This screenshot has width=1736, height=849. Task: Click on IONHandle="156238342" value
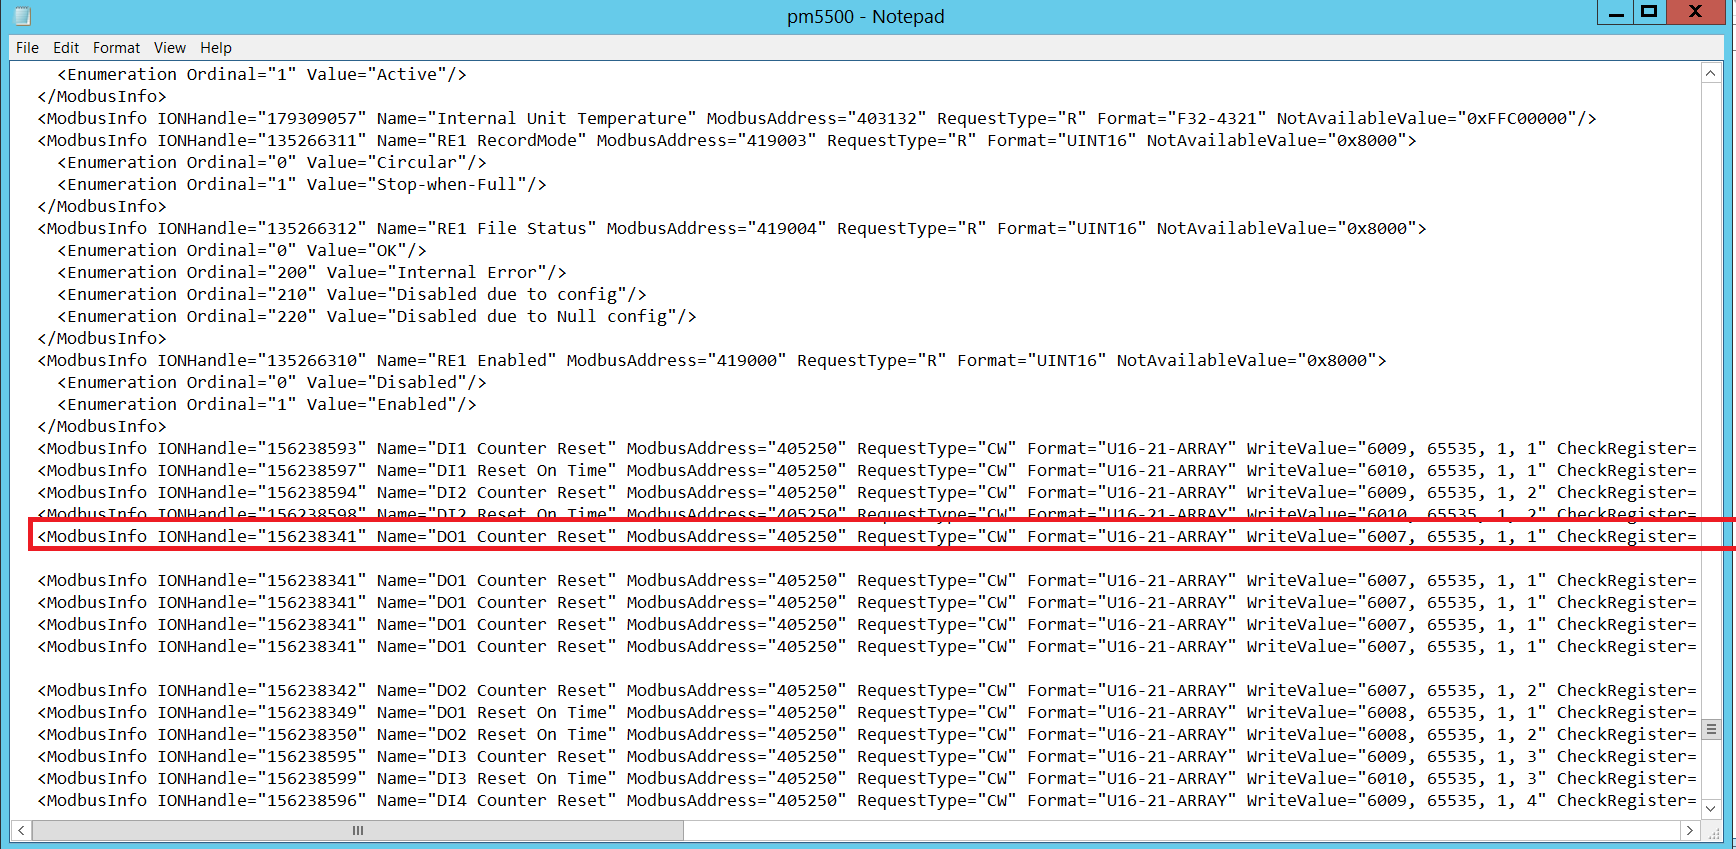click(262, 690)
